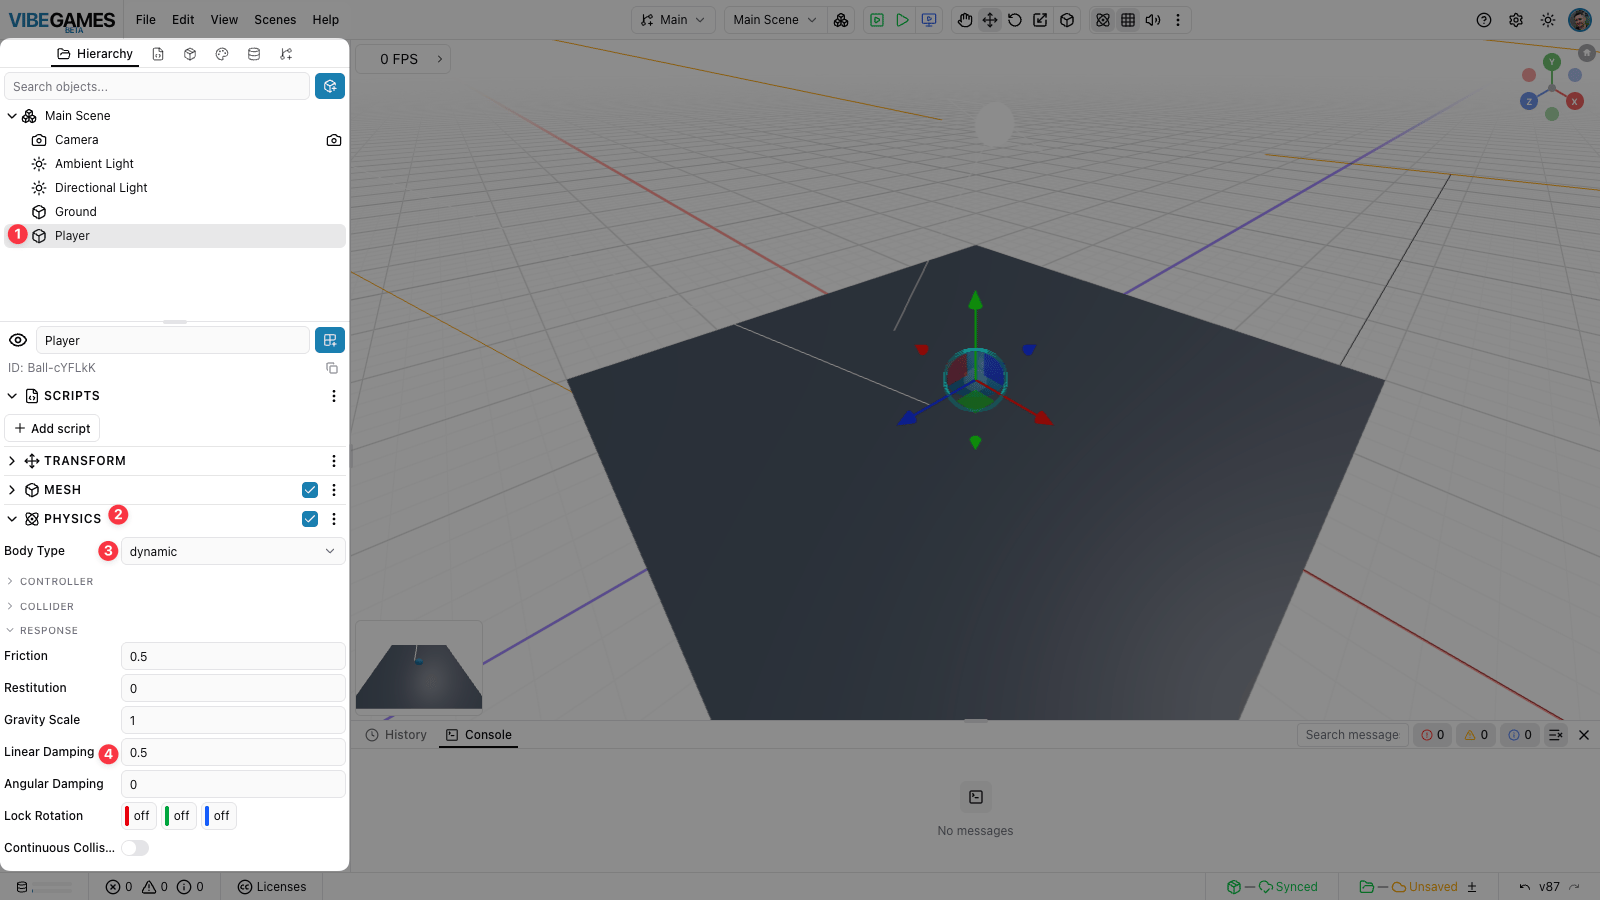Screen dimensions: 1600x900
Task: Copy the Player ID to clipboard
Action: (x=332, y=368)
